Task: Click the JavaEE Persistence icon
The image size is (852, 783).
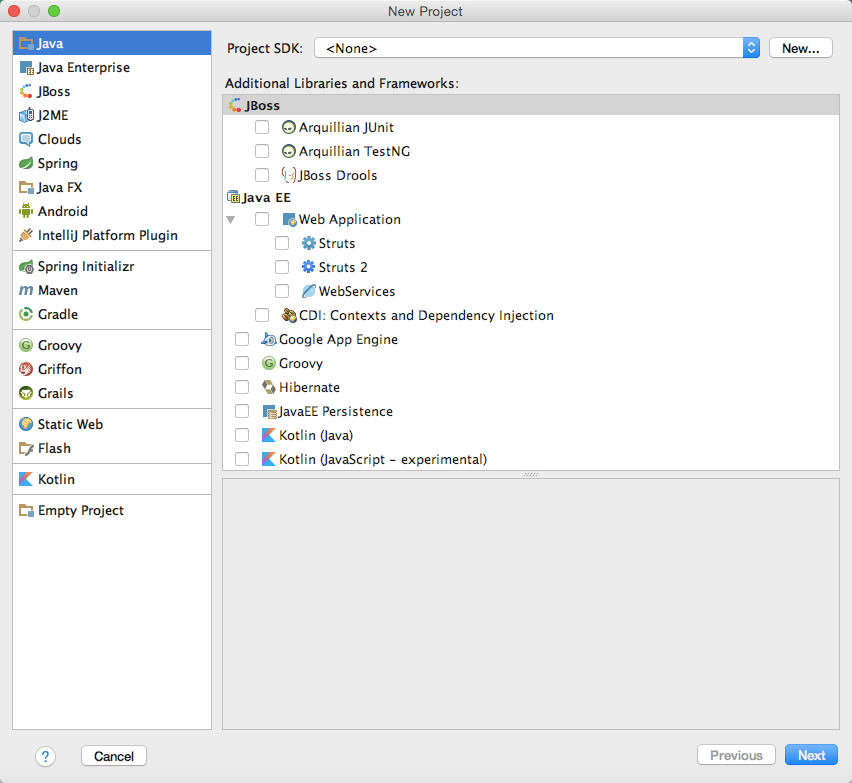Action: 269,411
